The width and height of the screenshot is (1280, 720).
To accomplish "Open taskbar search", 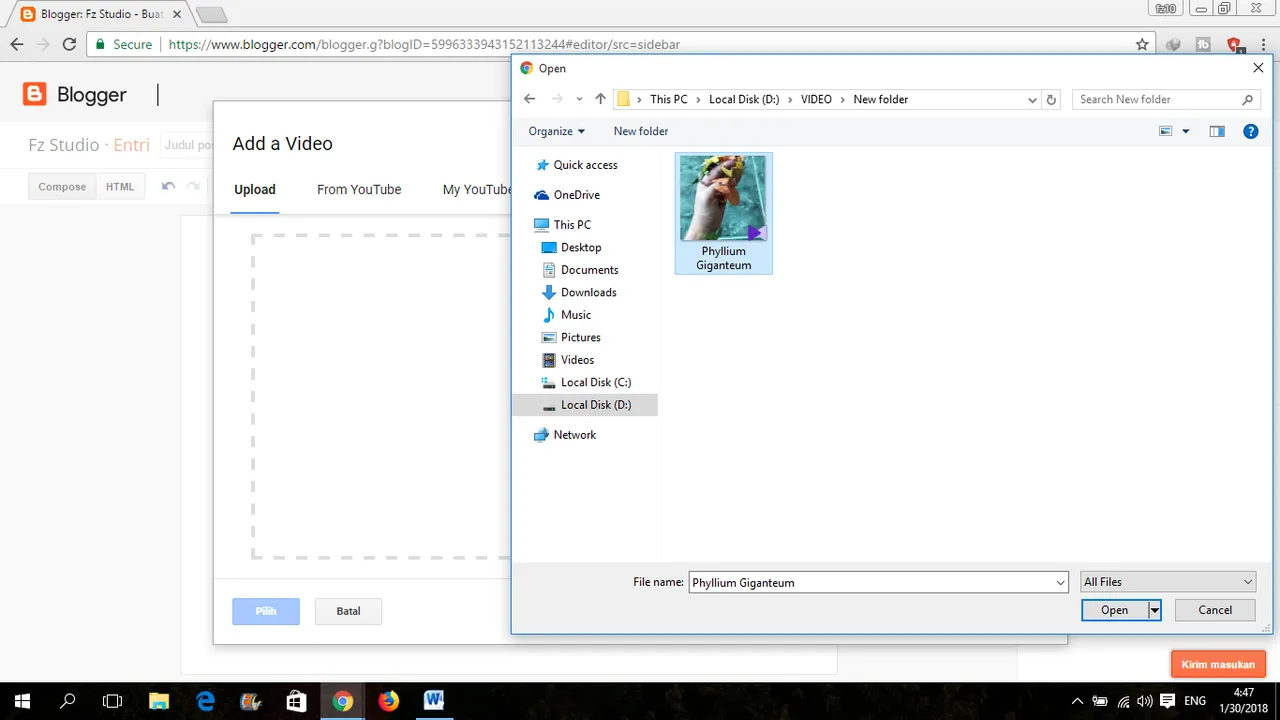I will click(68, 701).
